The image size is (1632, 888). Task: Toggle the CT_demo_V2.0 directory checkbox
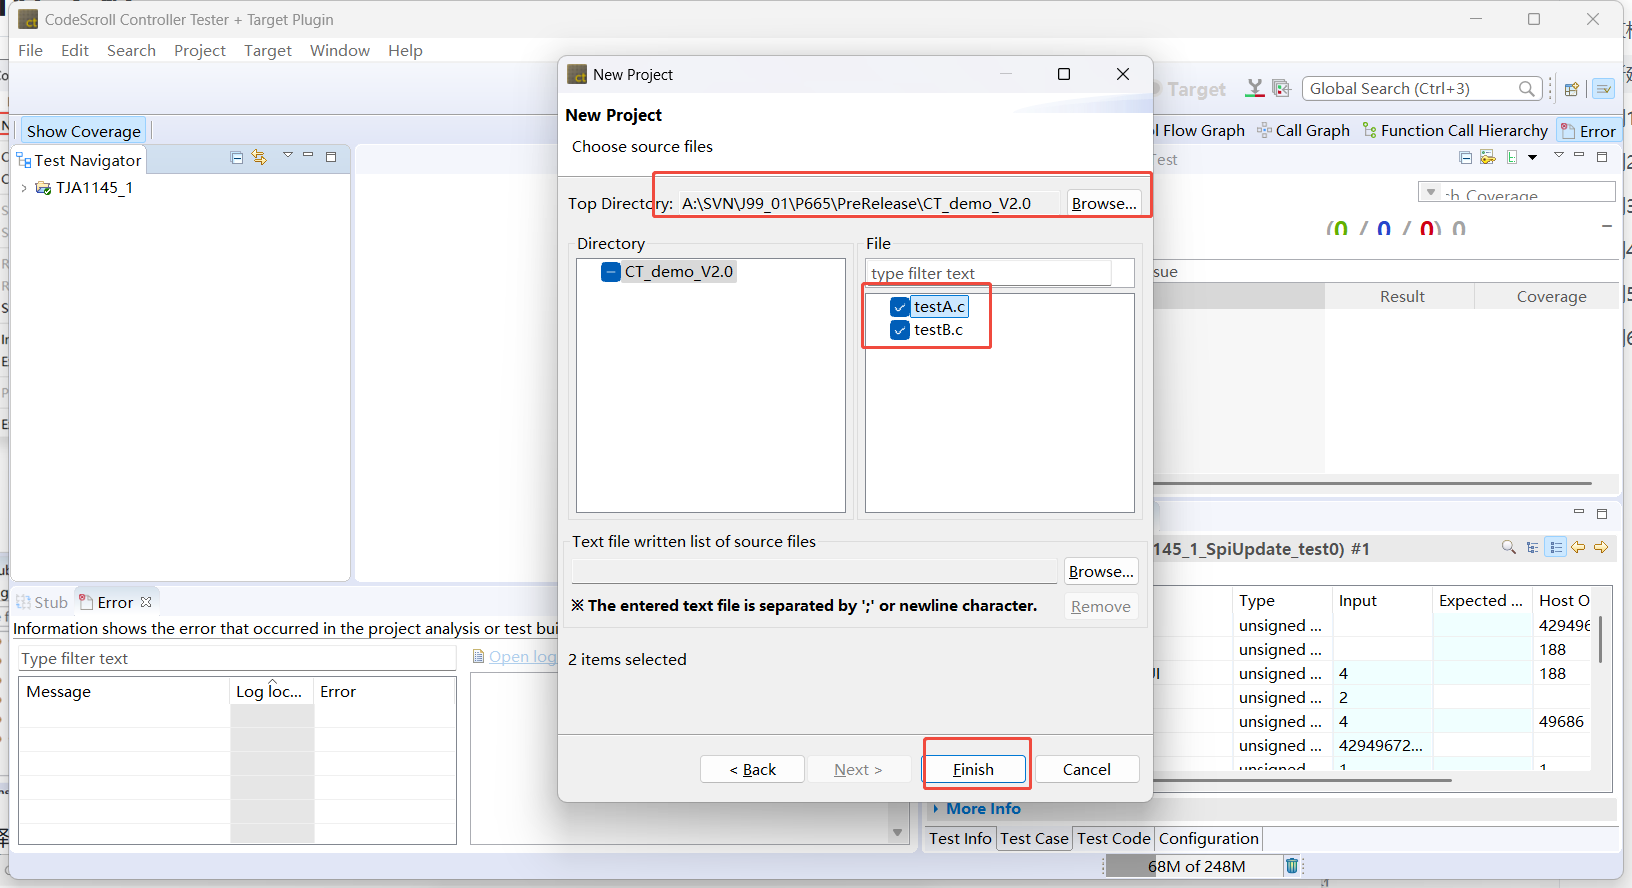611,272
